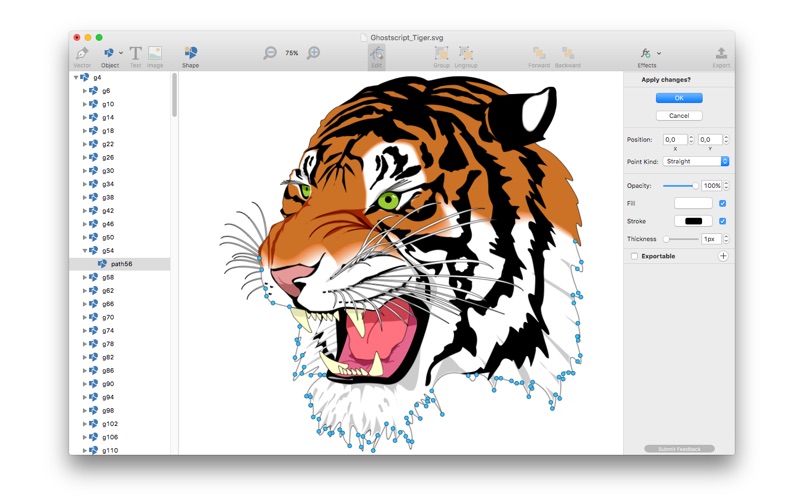Disable the Stroke checkbox
The image size is (800, 500).
(722, 221)
